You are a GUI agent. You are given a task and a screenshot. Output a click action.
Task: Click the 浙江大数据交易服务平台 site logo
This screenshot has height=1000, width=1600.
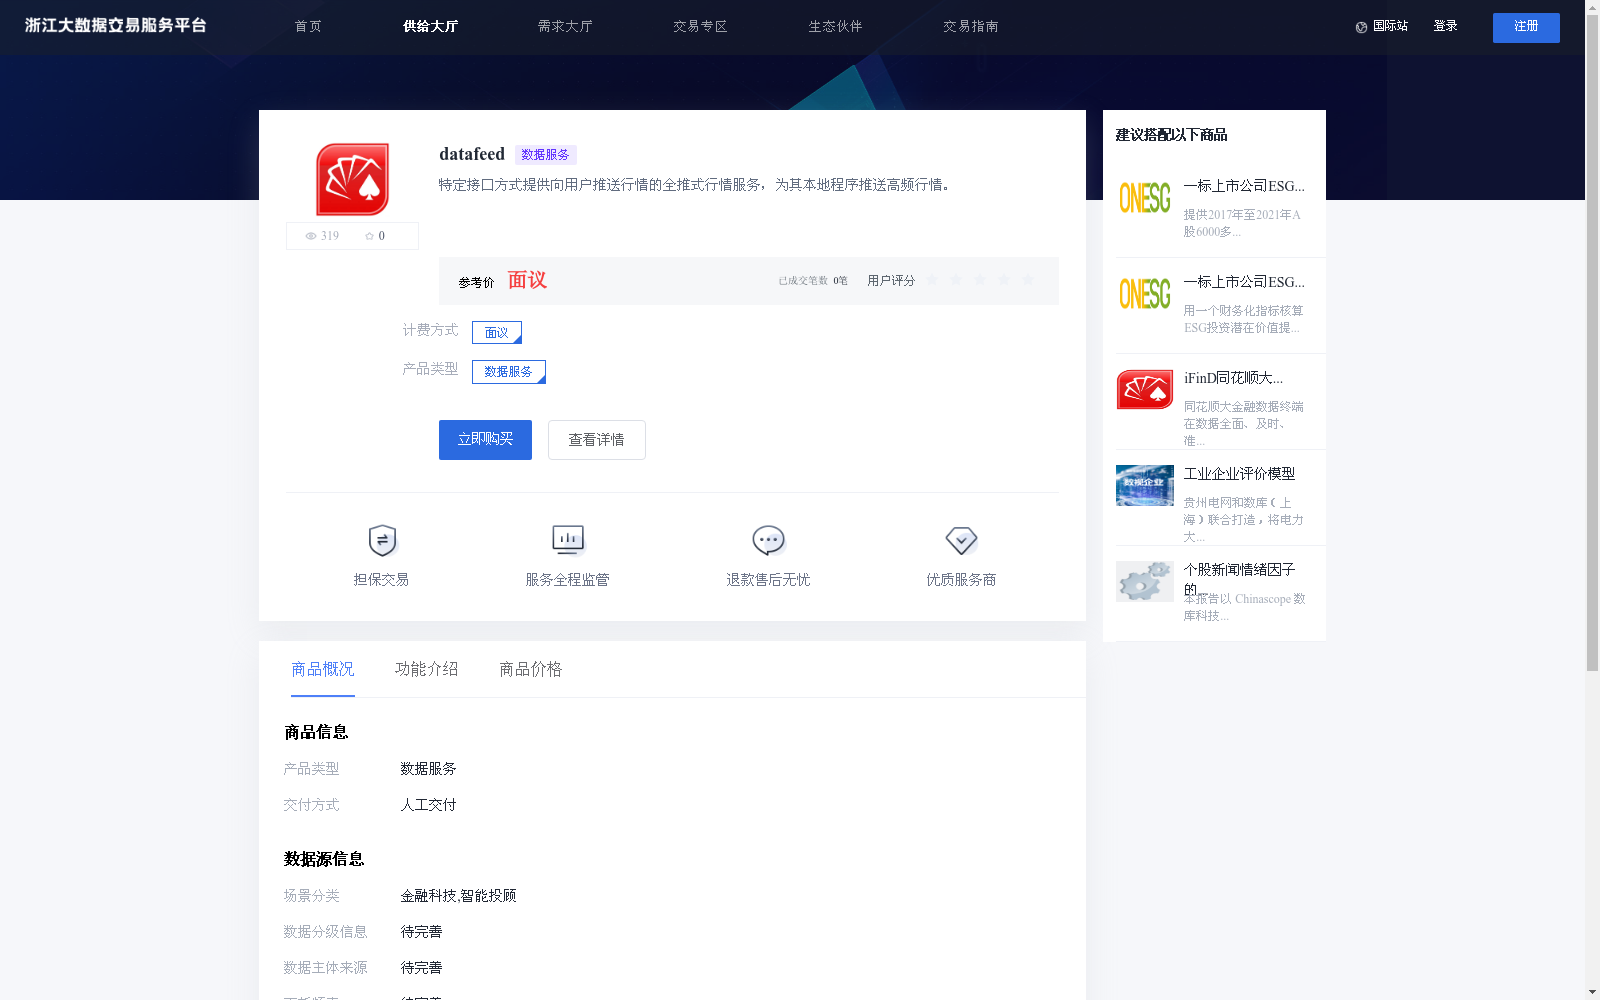coord(116,26)
